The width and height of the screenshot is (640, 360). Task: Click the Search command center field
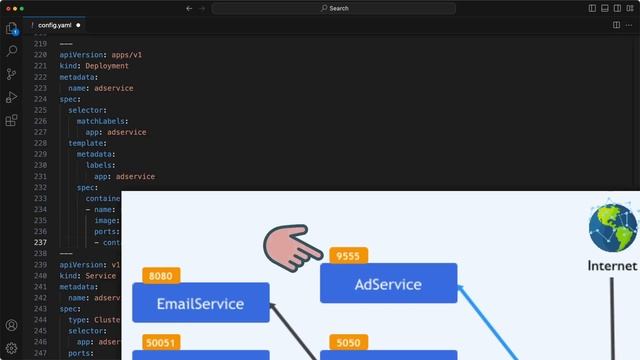[333, 8]
